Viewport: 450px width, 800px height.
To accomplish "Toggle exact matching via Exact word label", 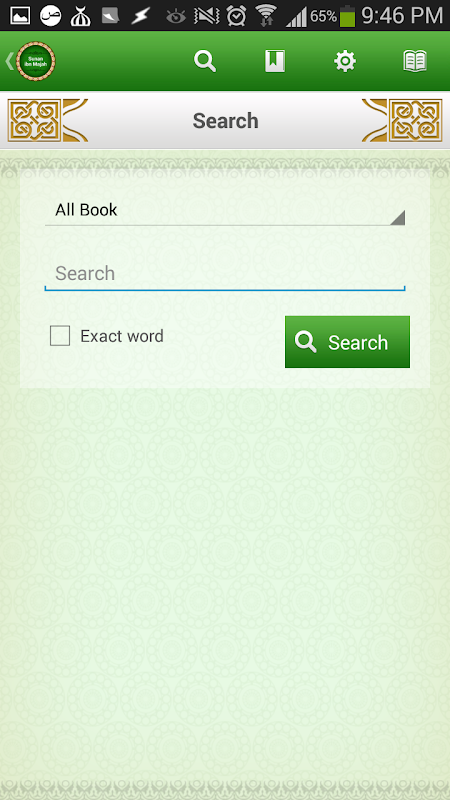I will (x=122, y=336).
